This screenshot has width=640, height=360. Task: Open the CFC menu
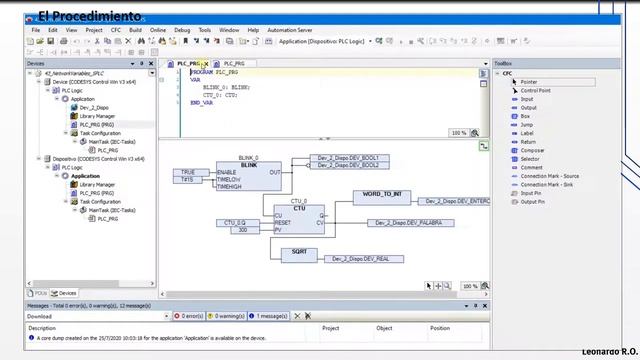pyautogui.click(x=116, y=30)
